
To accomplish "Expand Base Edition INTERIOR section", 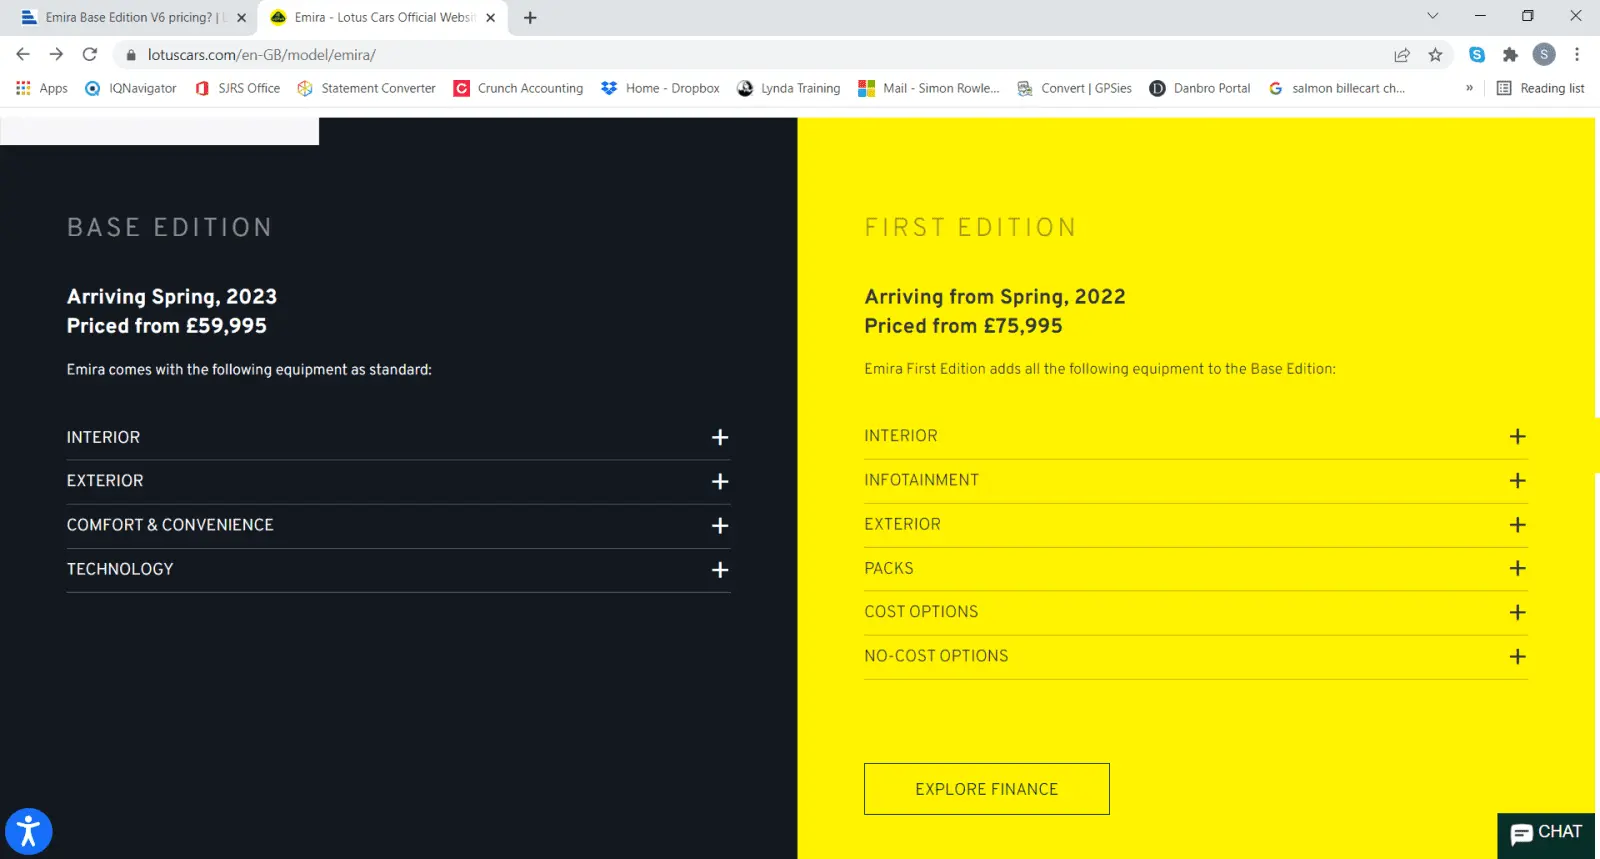I will pos(719,438).
